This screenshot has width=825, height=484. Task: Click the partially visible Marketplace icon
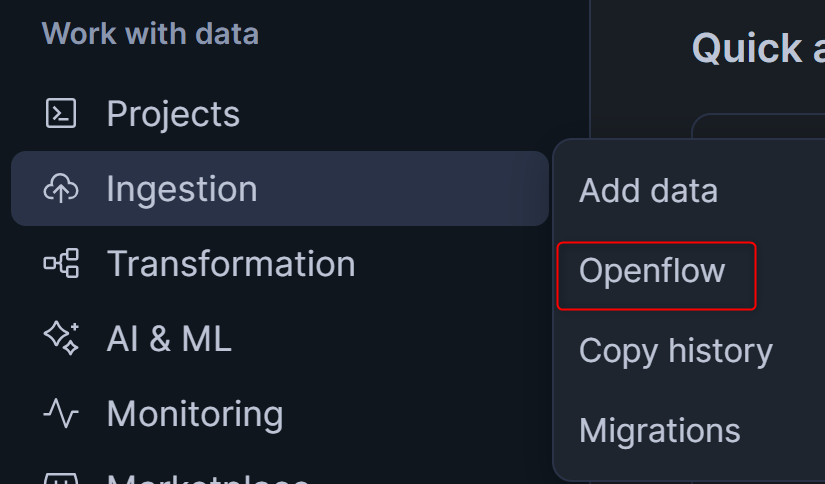click(x=61, y=479)
